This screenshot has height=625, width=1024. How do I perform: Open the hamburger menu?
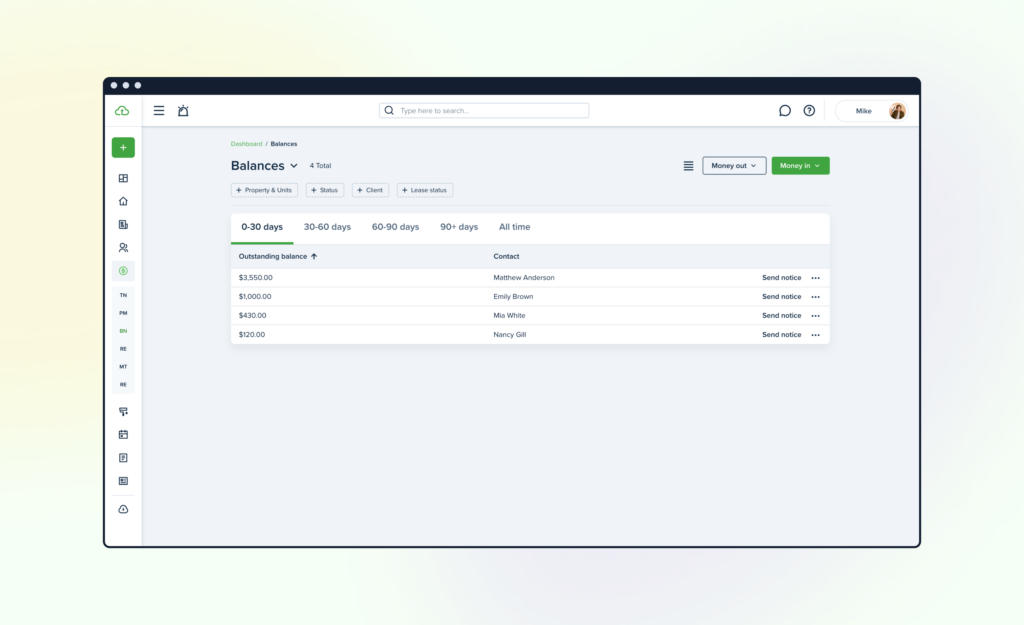click(x=159, y=110)
